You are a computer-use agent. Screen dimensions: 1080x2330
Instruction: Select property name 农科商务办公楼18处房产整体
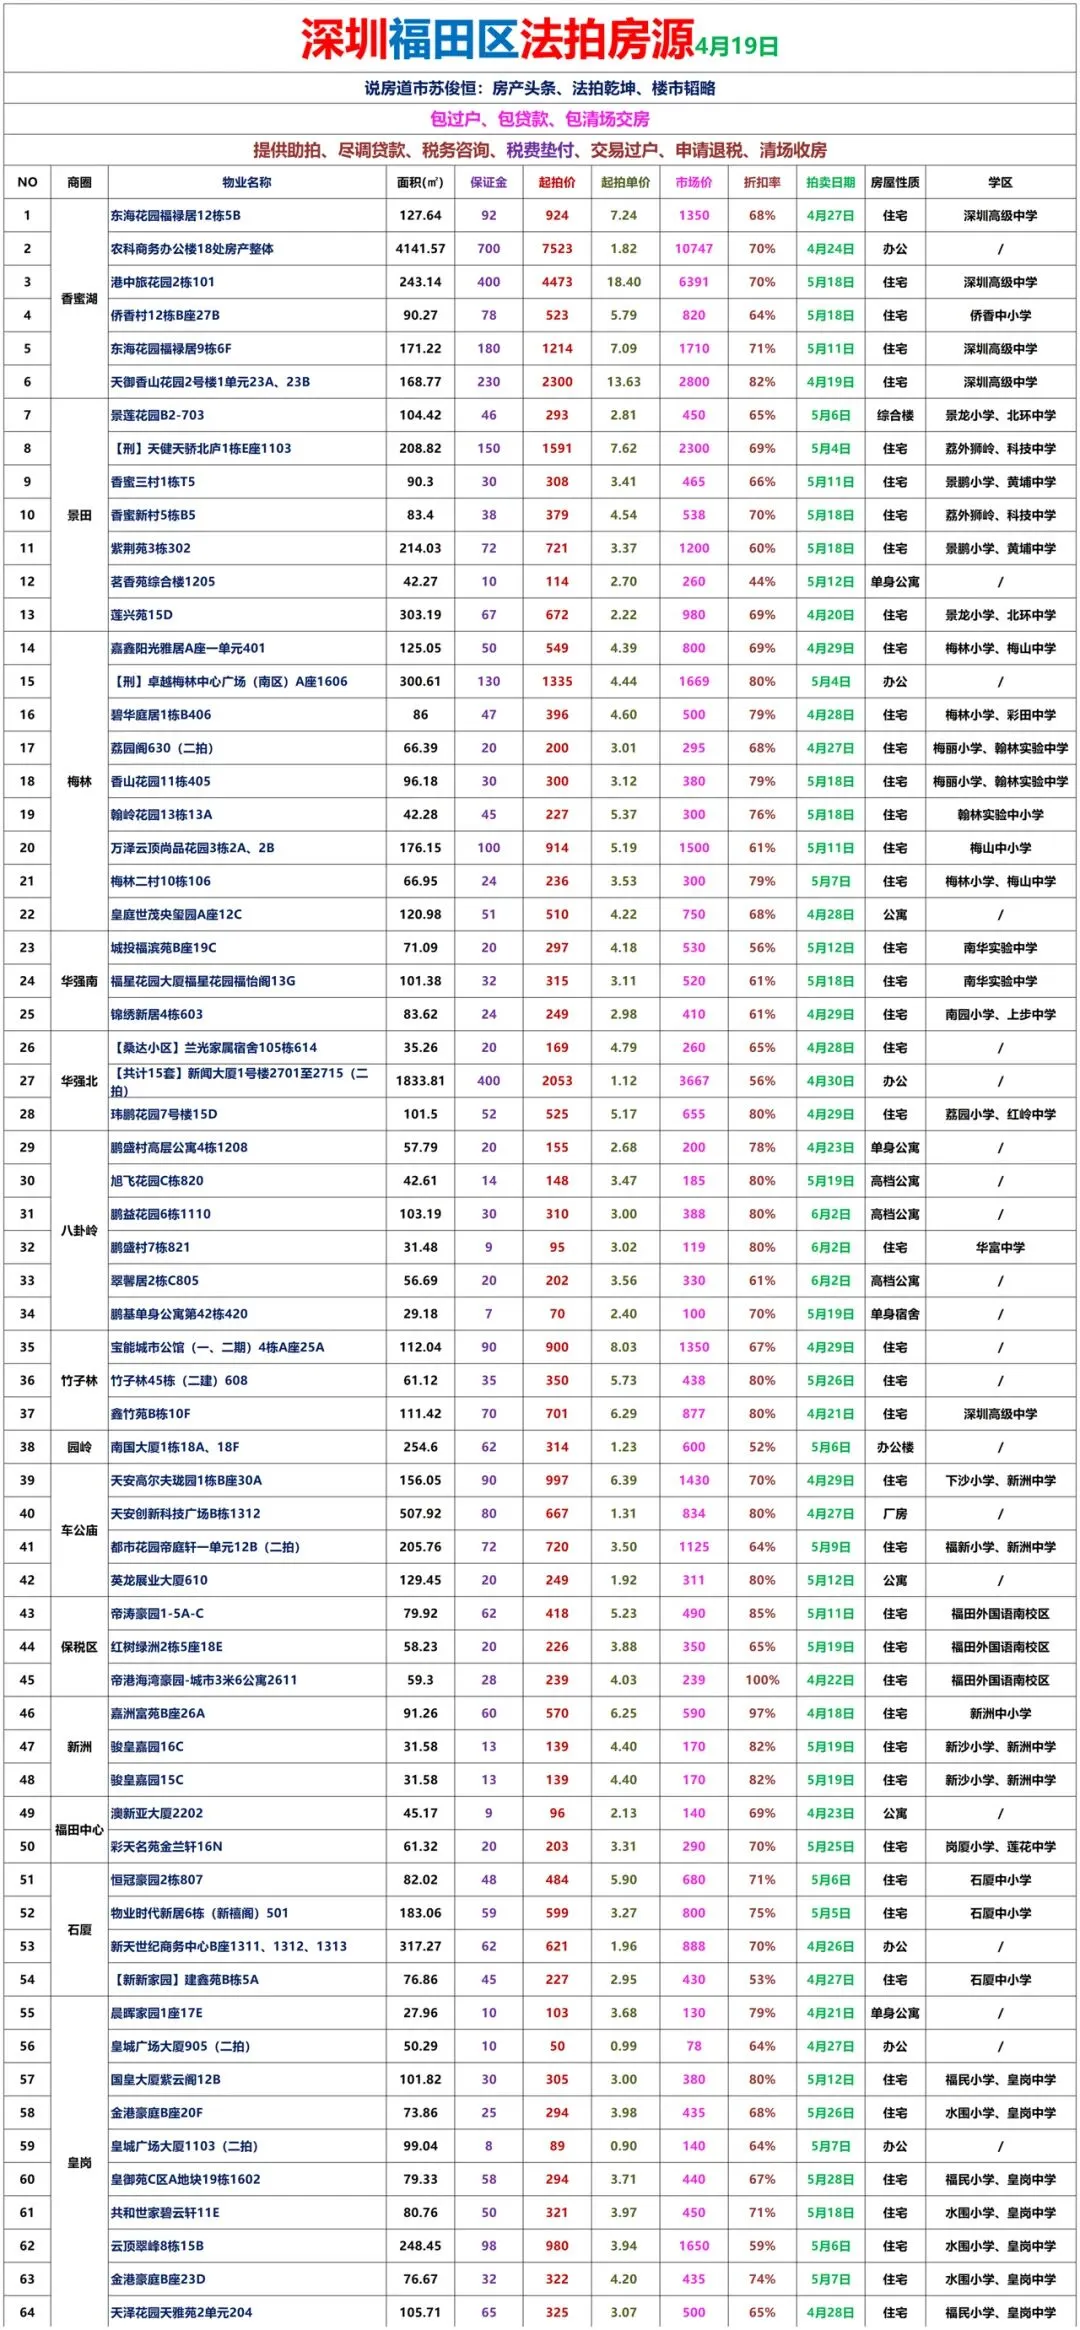tap(192, 249)
